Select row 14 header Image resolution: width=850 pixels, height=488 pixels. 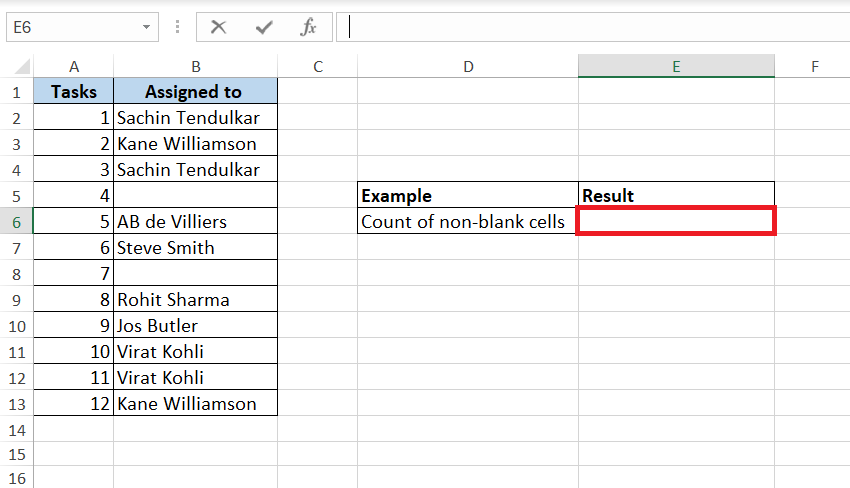tap(16, 429)
